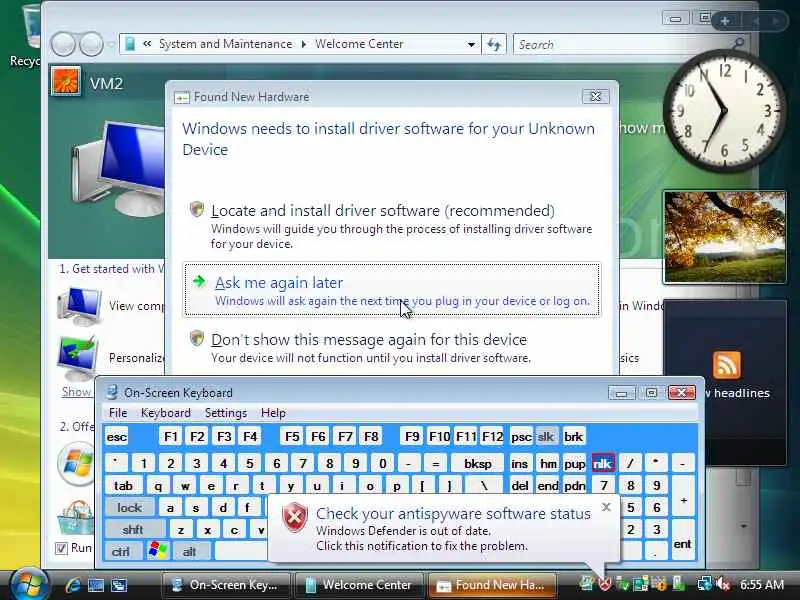Click the F1 key
Viewport: 800px width, 600px height.
point(170,437)
